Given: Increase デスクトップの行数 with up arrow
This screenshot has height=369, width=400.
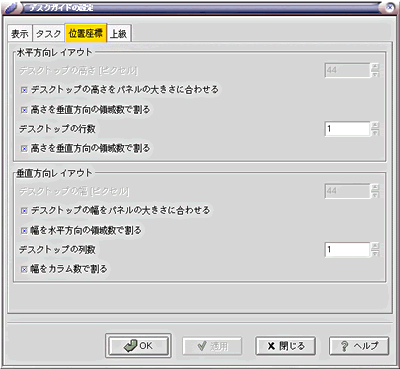Looking at the screenshot, I should pyautogui.click(x=375, y=125).
